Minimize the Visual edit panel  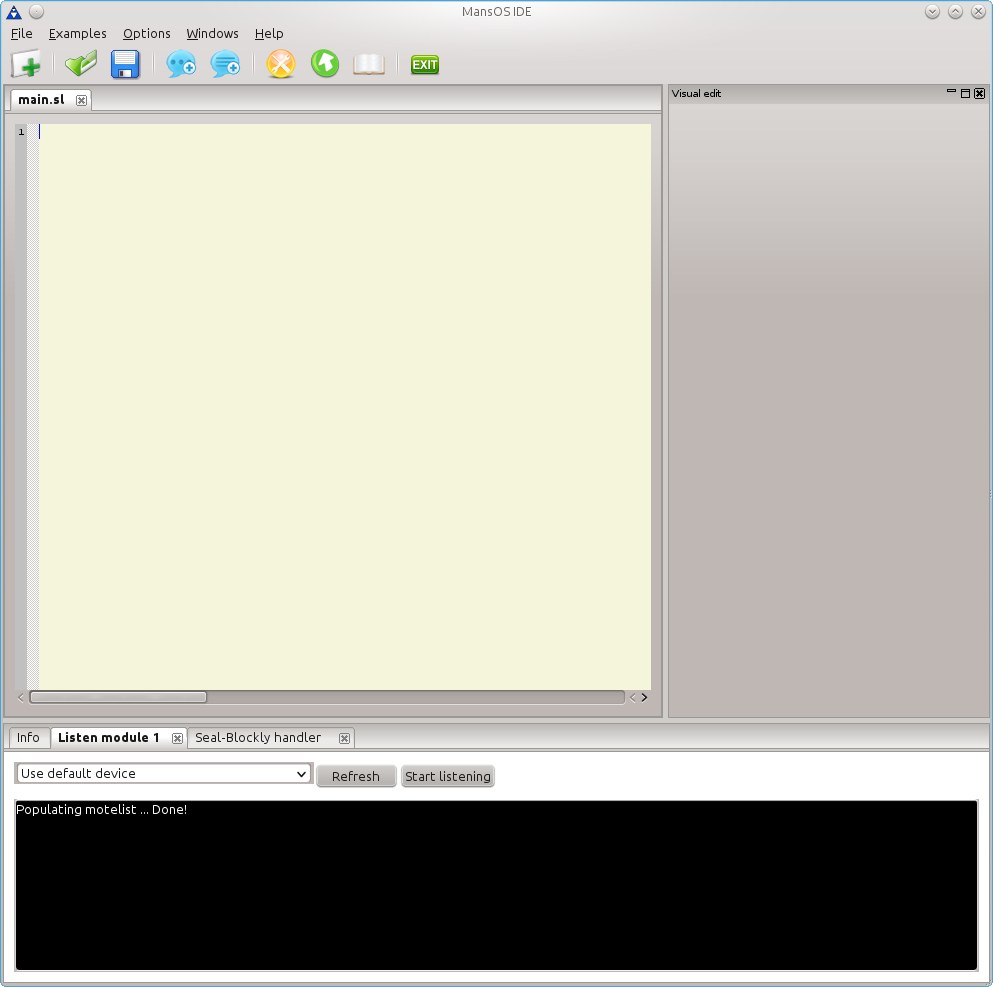click(x=951, y=93)
